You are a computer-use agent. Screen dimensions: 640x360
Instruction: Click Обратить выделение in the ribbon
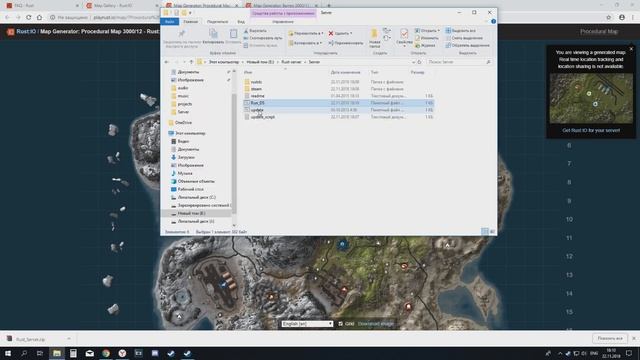tap(467, 45)
